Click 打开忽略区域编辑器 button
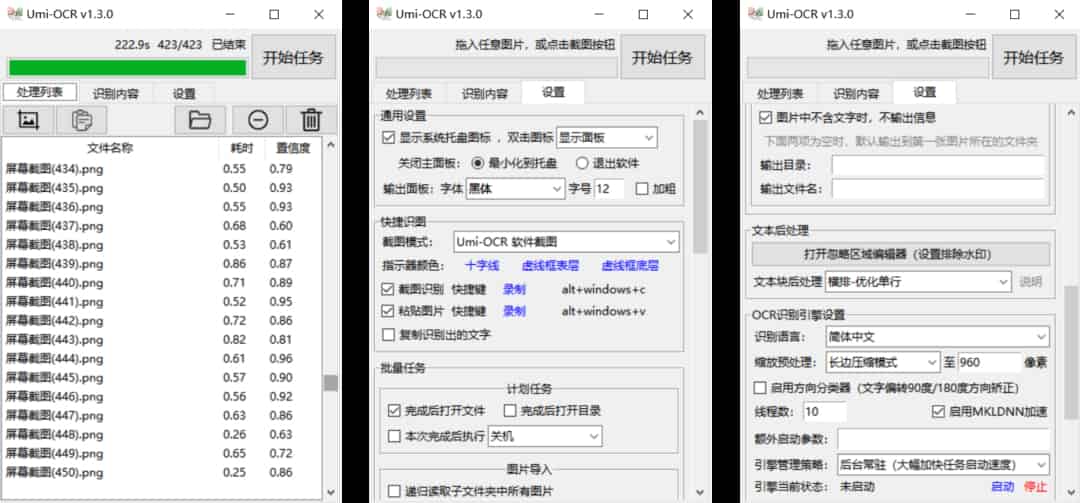1080x503 pixels. coord(900,254)
